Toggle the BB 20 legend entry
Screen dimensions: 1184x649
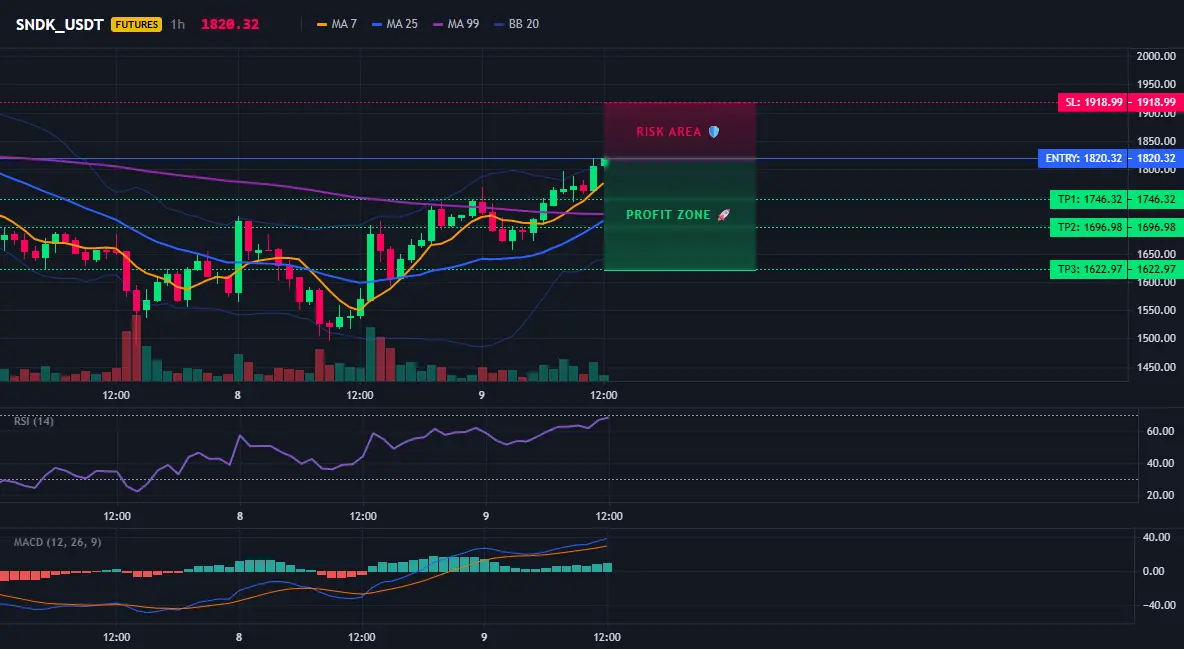tap(516, 24)
